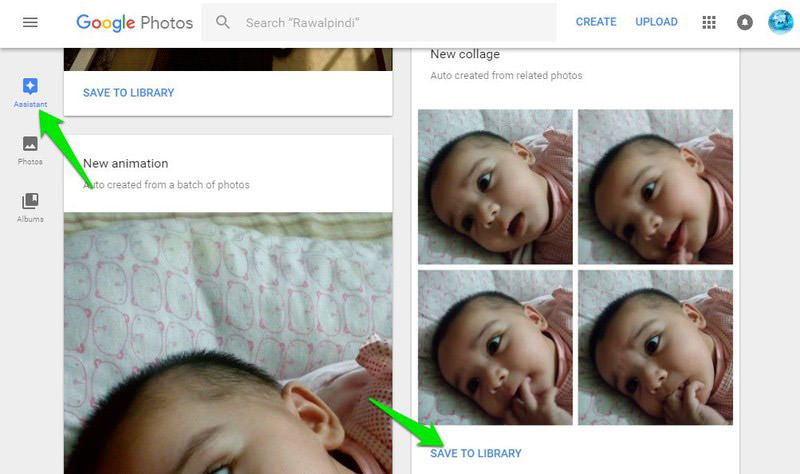Click the "New collage" card title
800x474 pixels.
pyautogui.click(x=465, y=54)
